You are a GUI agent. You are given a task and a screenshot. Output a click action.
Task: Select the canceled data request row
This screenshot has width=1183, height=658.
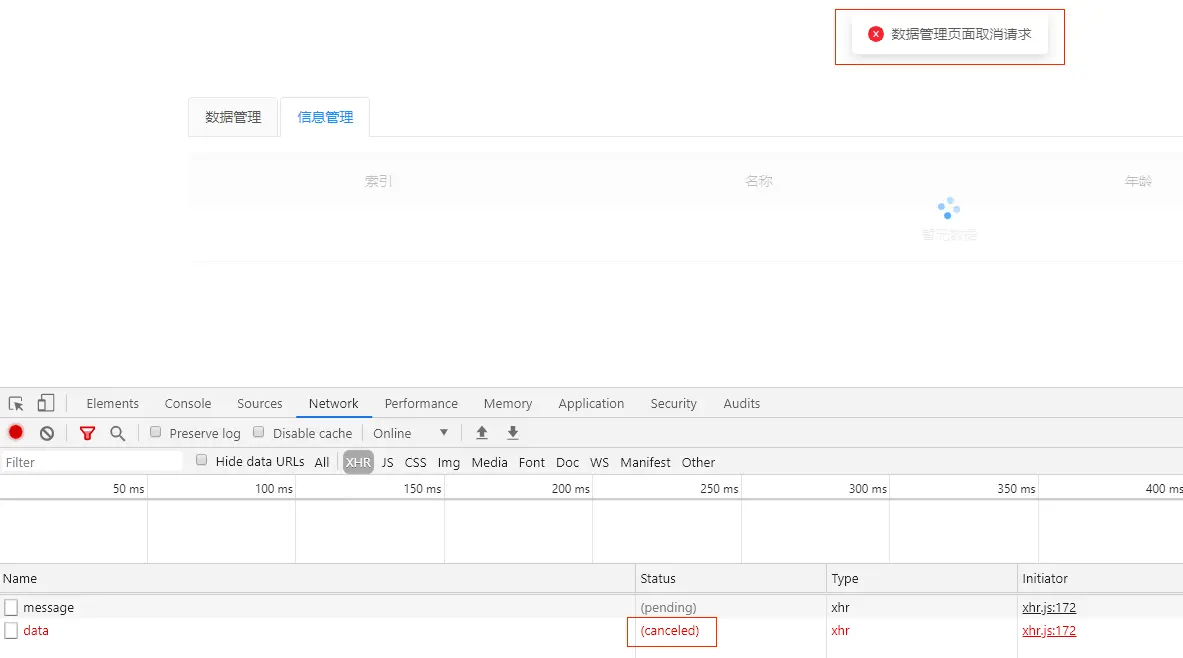pos(592,631)
